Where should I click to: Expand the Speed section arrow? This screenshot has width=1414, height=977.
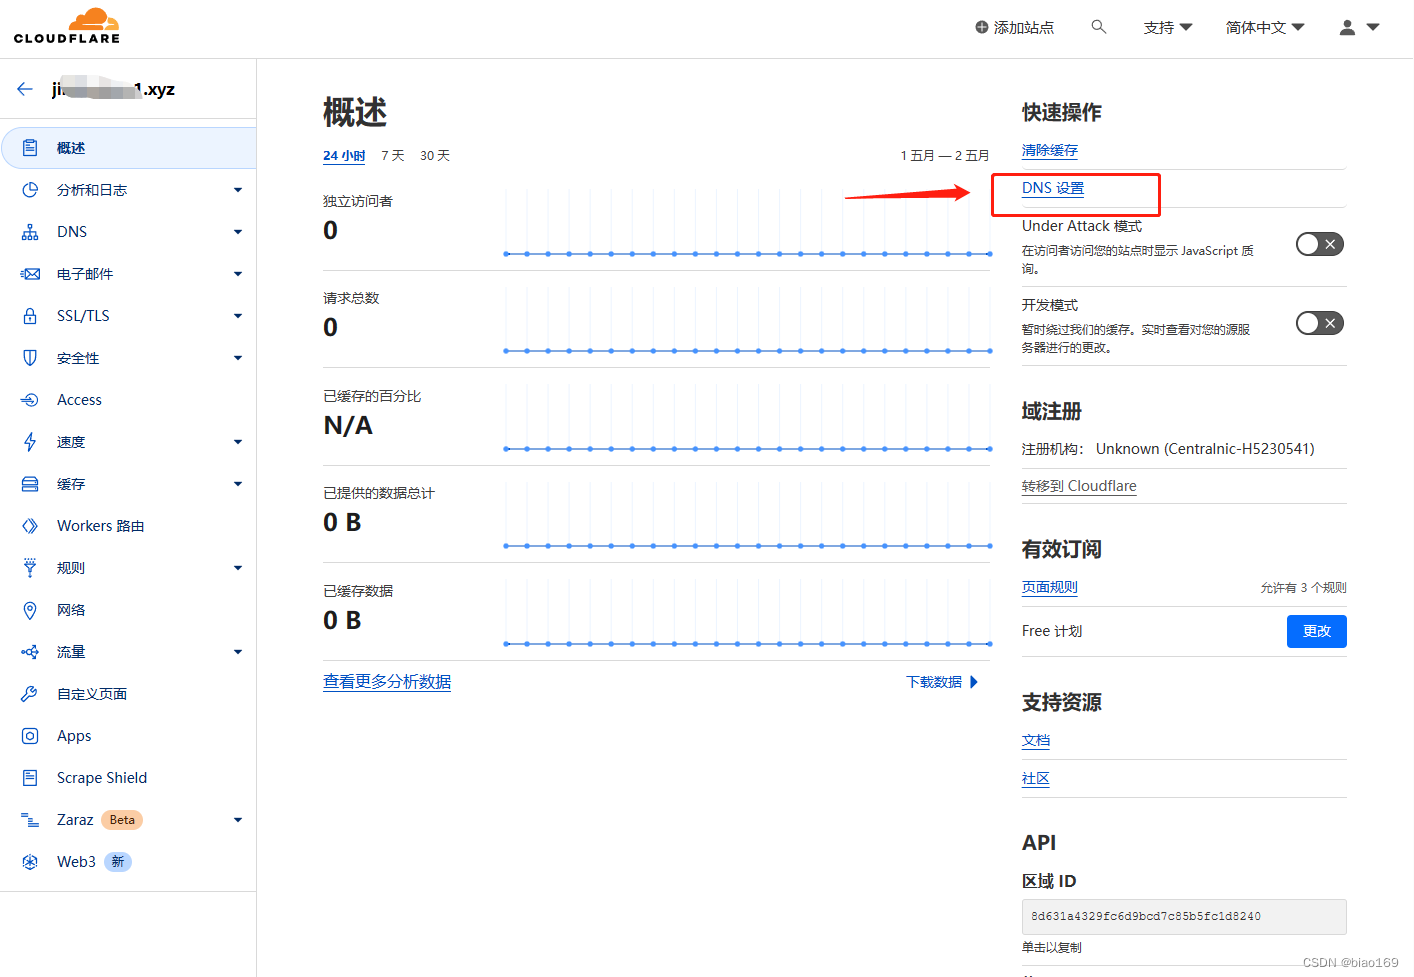click(x=238, y=442)
